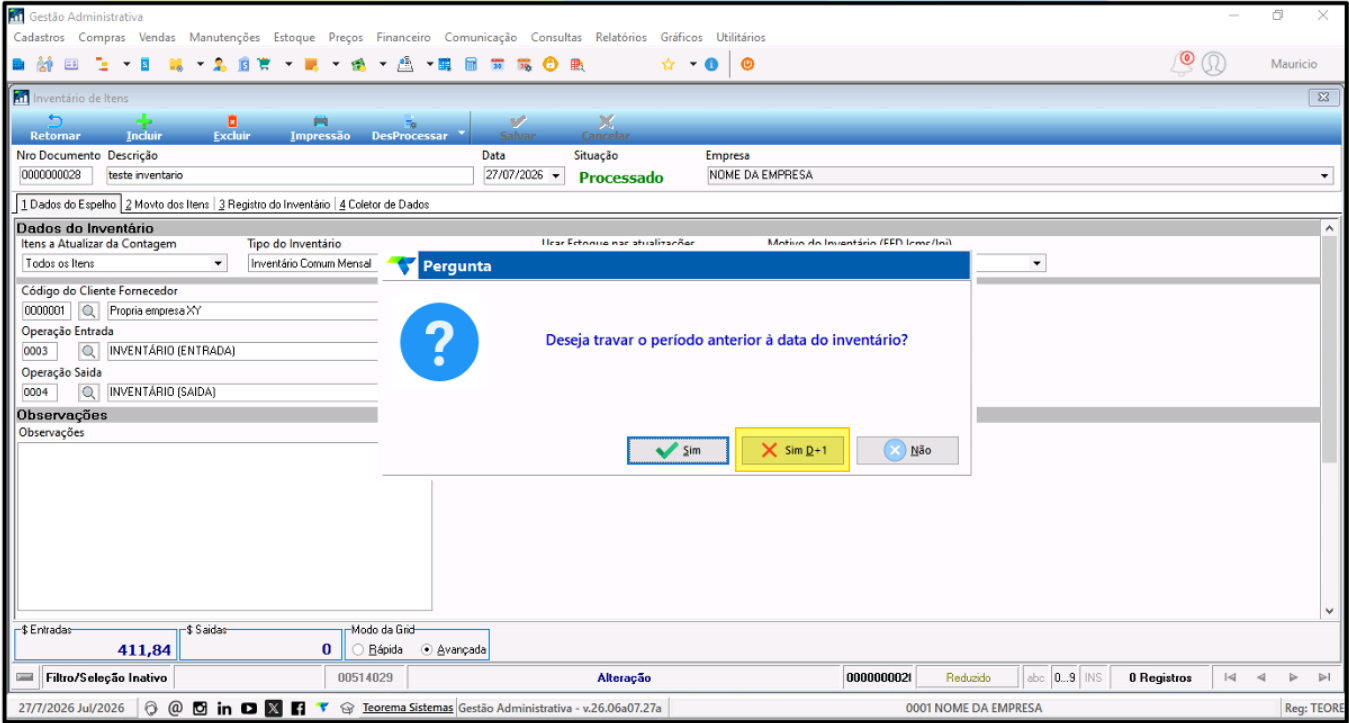Viewport: 1349px width, 723px height.
Task: Open the Cadastros menu
Action: pos(39,37)
